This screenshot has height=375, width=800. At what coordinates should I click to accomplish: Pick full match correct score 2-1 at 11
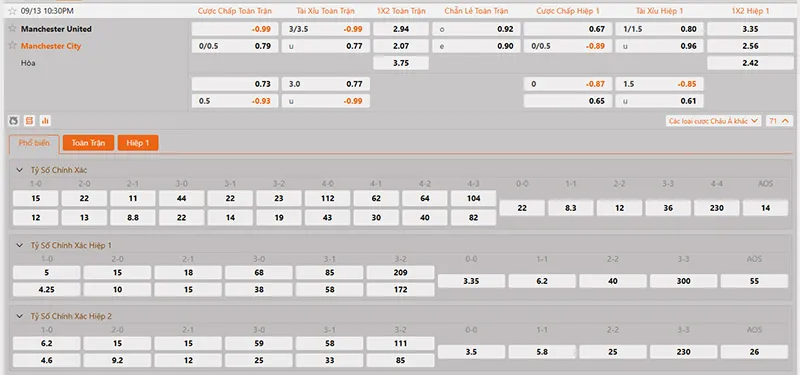tap(133, 198)
